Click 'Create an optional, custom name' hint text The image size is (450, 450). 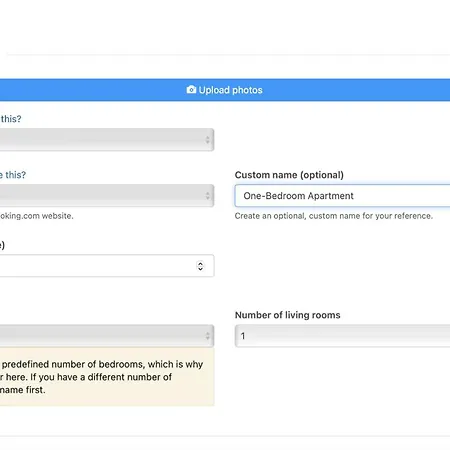tap(334, 216)
